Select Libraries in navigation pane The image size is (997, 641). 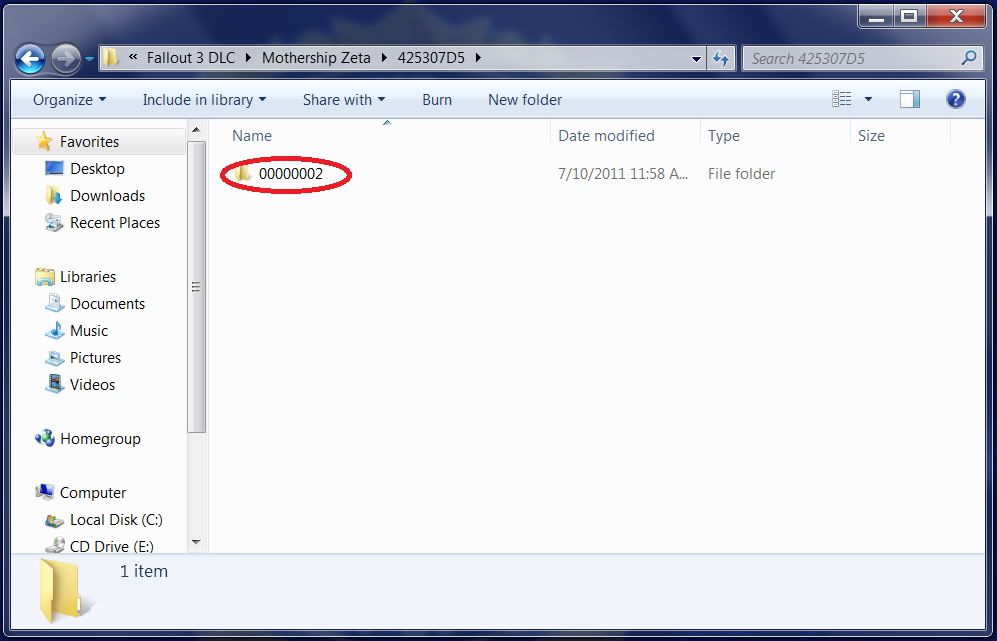[88, 277]
